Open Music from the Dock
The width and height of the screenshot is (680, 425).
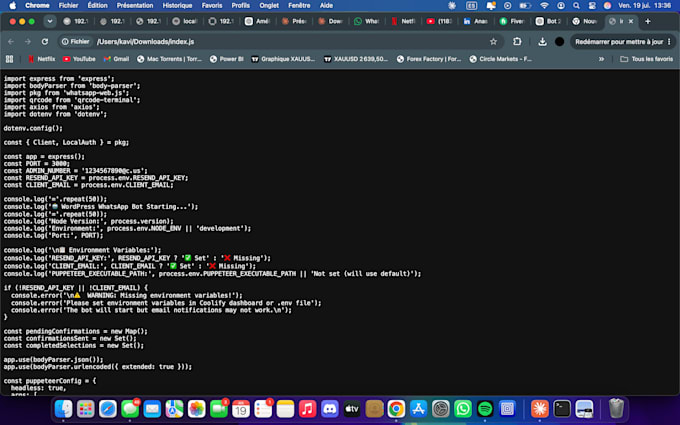(x=307, y=409)
